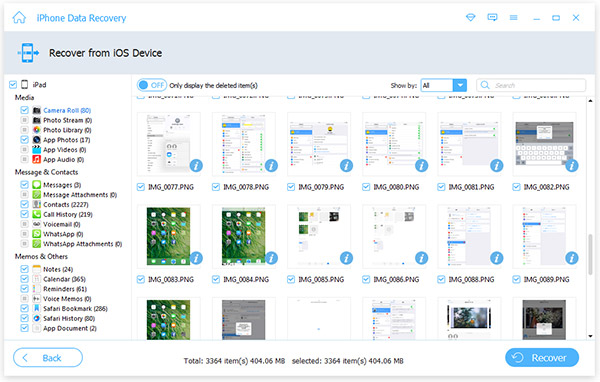Image resolution: width=600 pixels, height=382 pixels.
Task: Click the Recover from iOS Device icon
Action: pyautogui.click(x=28, y=52)
